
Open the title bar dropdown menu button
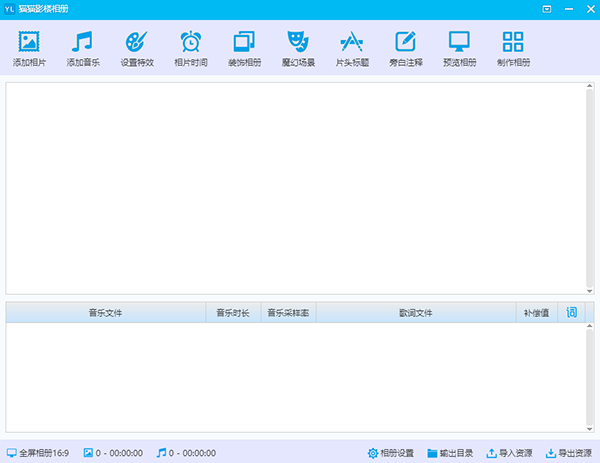point(546,9)
